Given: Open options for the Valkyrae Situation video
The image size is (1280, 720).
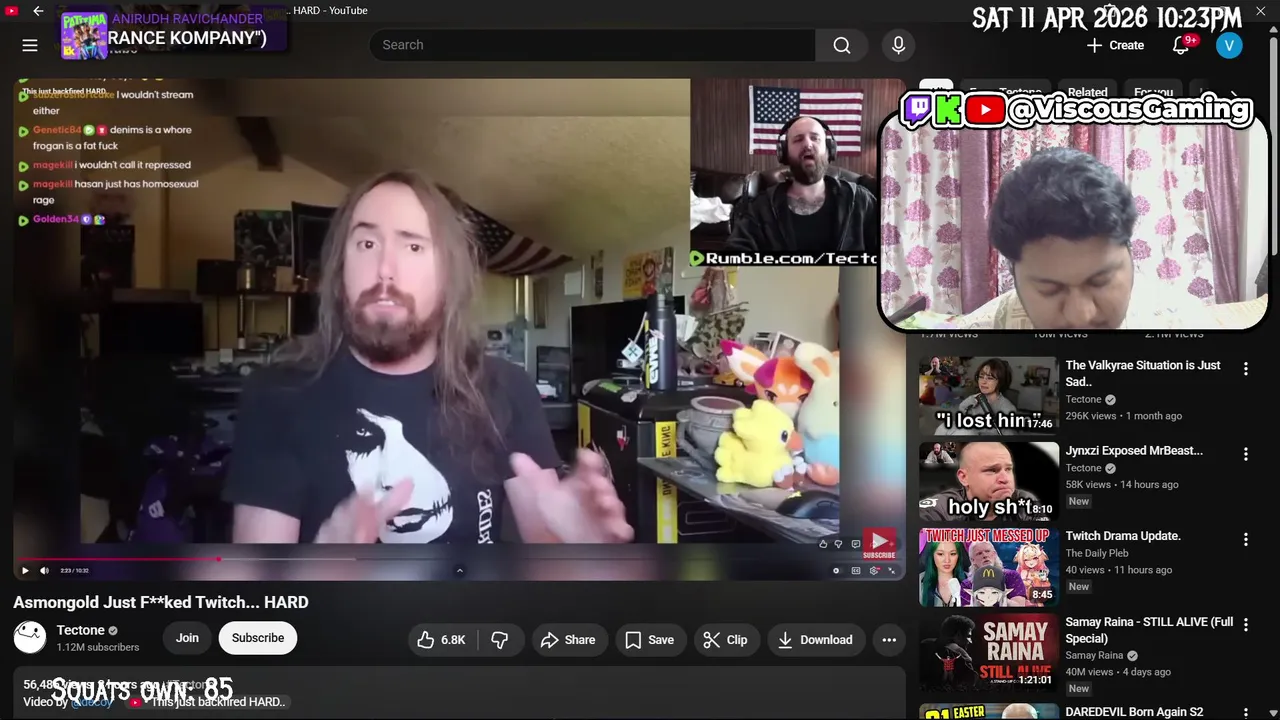Looking at the screenshot, I should click(1246, 369).
